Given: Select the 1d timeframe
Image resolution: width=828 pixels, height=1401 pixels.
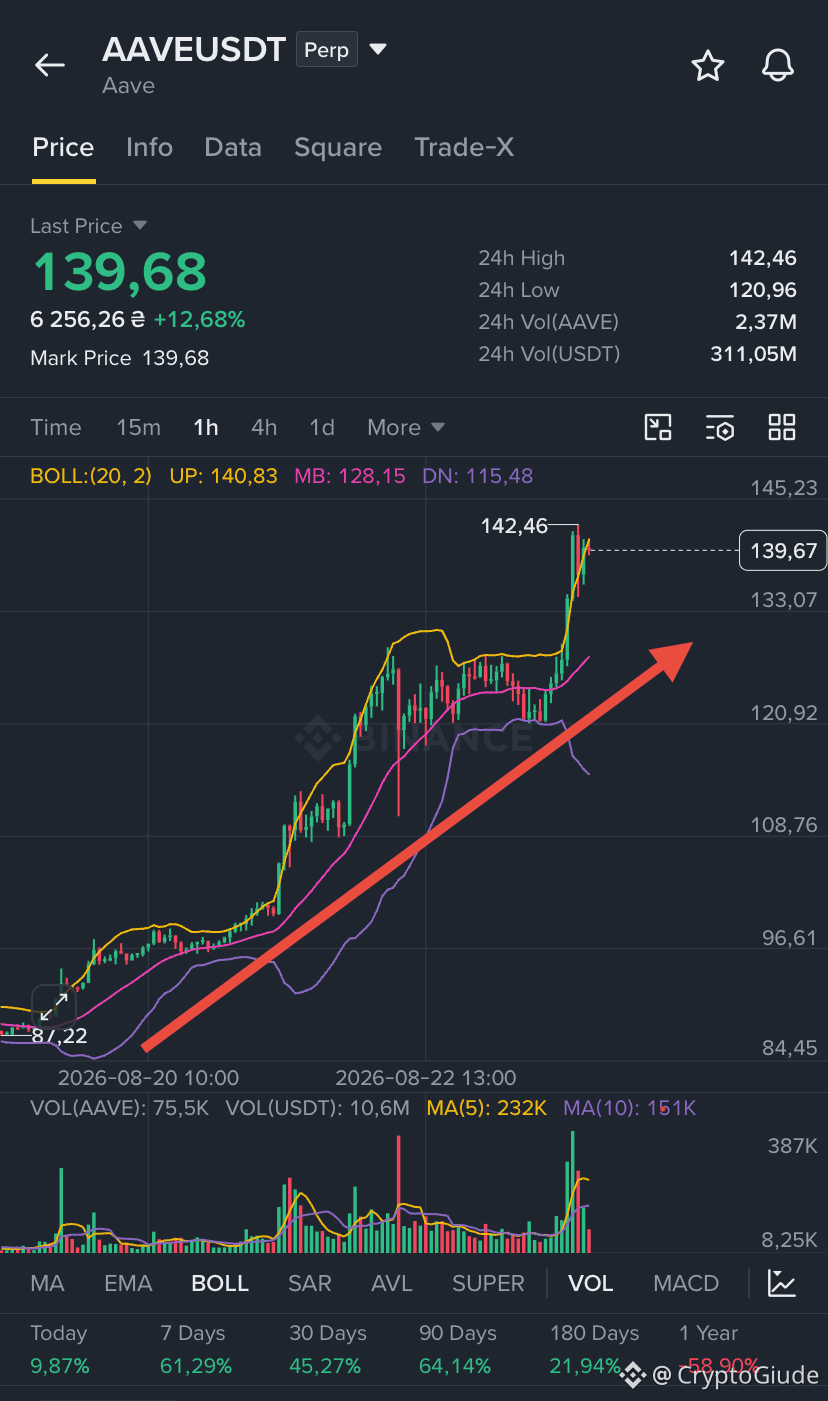Looking at the screenshot, I should click(x=322, y=427).
